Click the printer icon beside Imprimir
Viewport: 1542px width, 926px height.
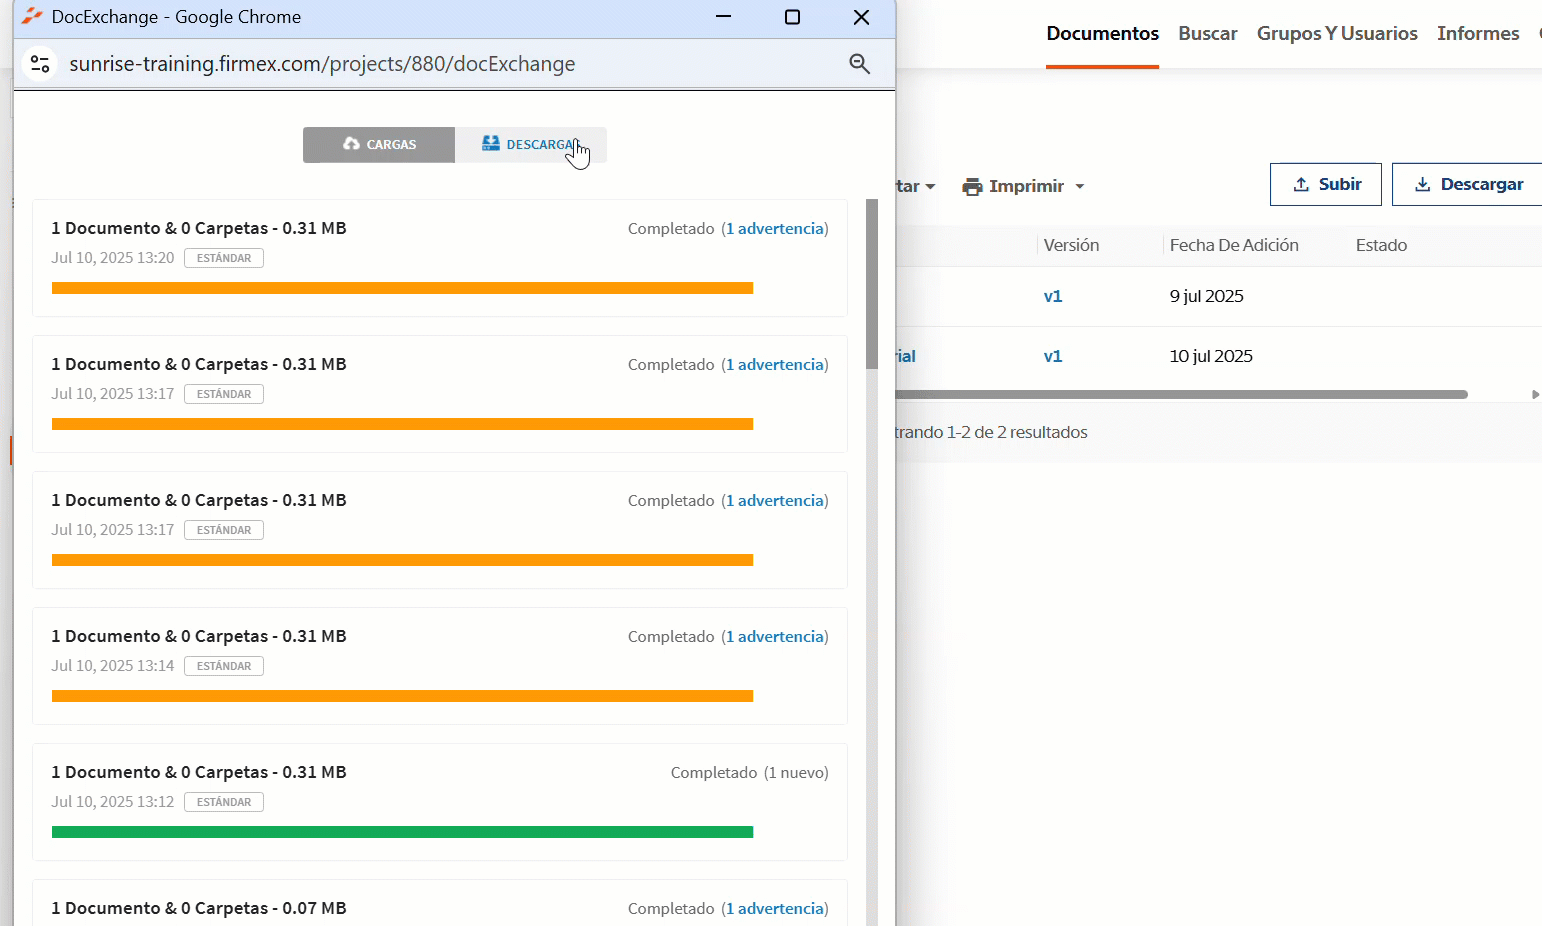click(972, 187)
